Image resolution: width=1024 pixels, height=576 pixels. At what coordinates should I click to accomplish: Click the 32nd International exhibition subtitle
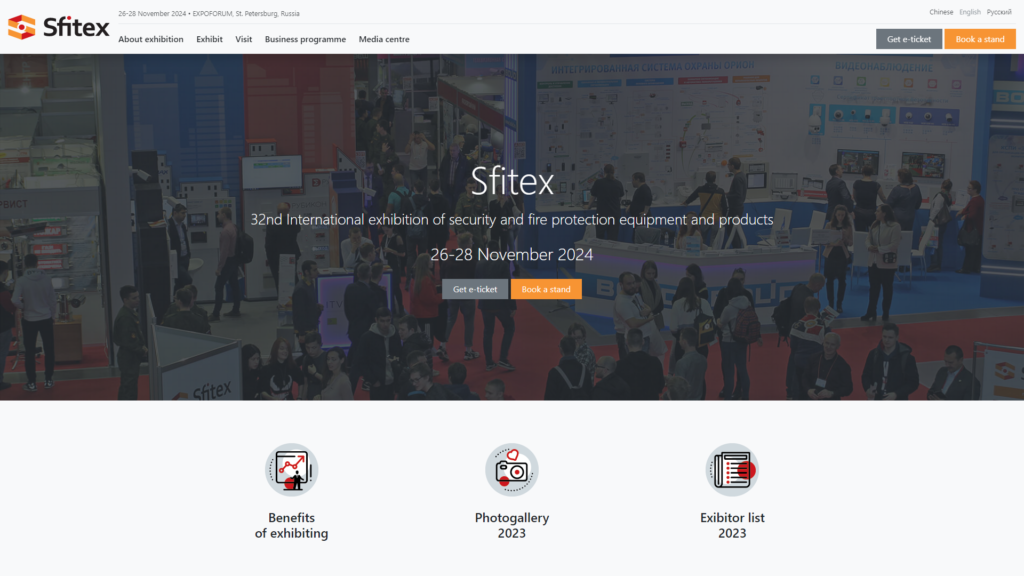coord(512,219)
